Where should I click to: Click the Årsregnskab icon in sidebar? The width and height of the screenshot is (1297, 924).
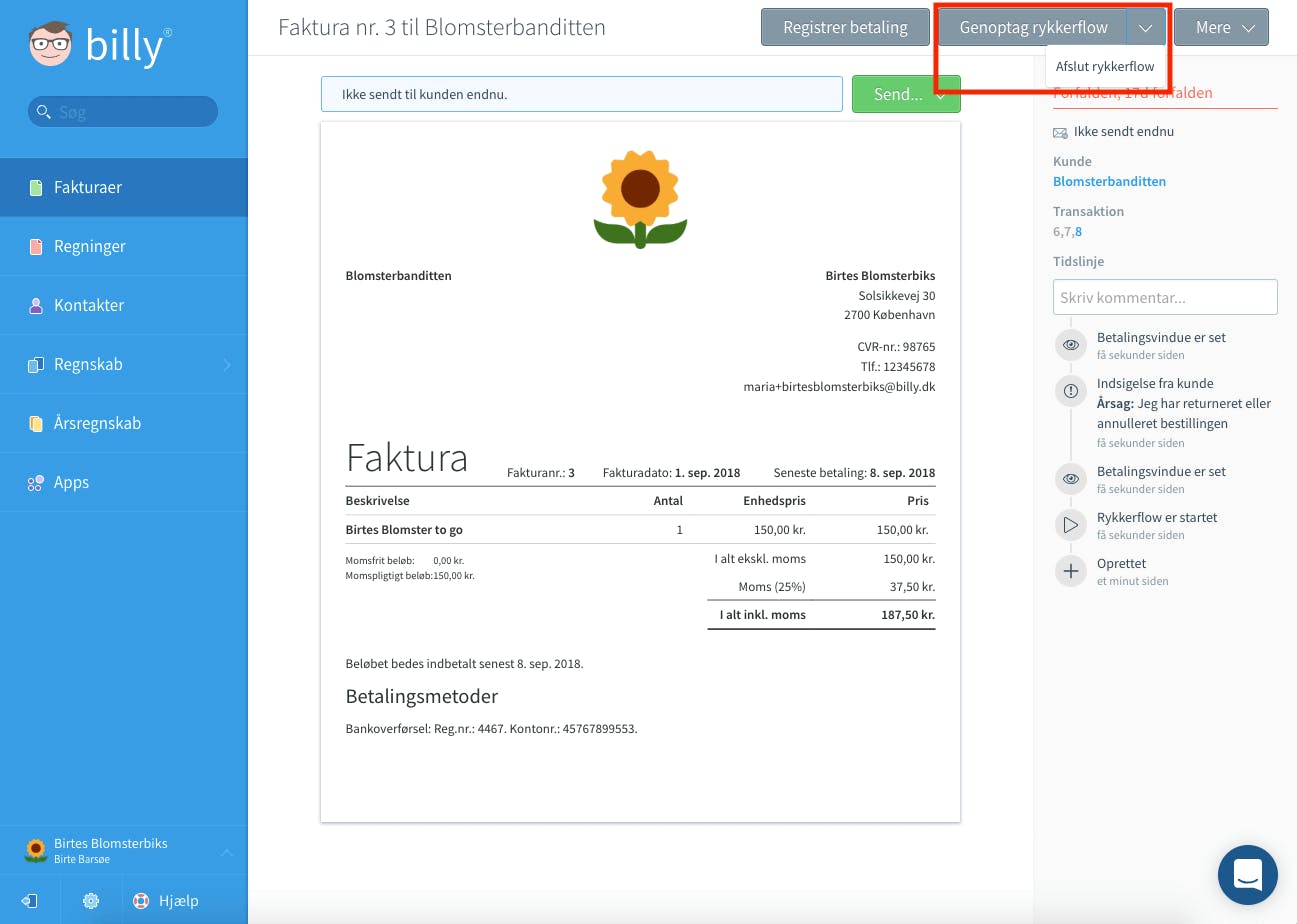pos(36,424)
